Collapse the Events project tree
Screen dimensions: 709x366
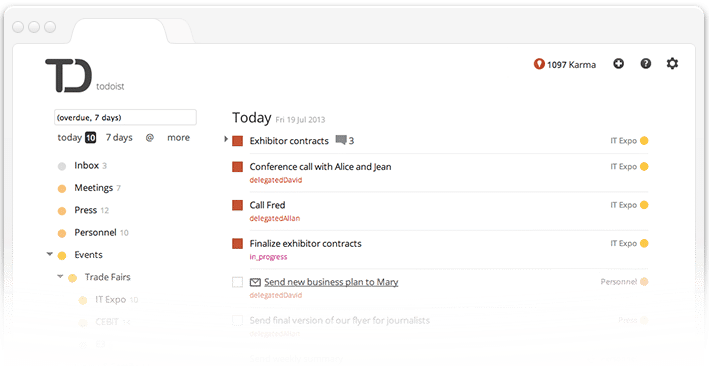coord(50,254)
